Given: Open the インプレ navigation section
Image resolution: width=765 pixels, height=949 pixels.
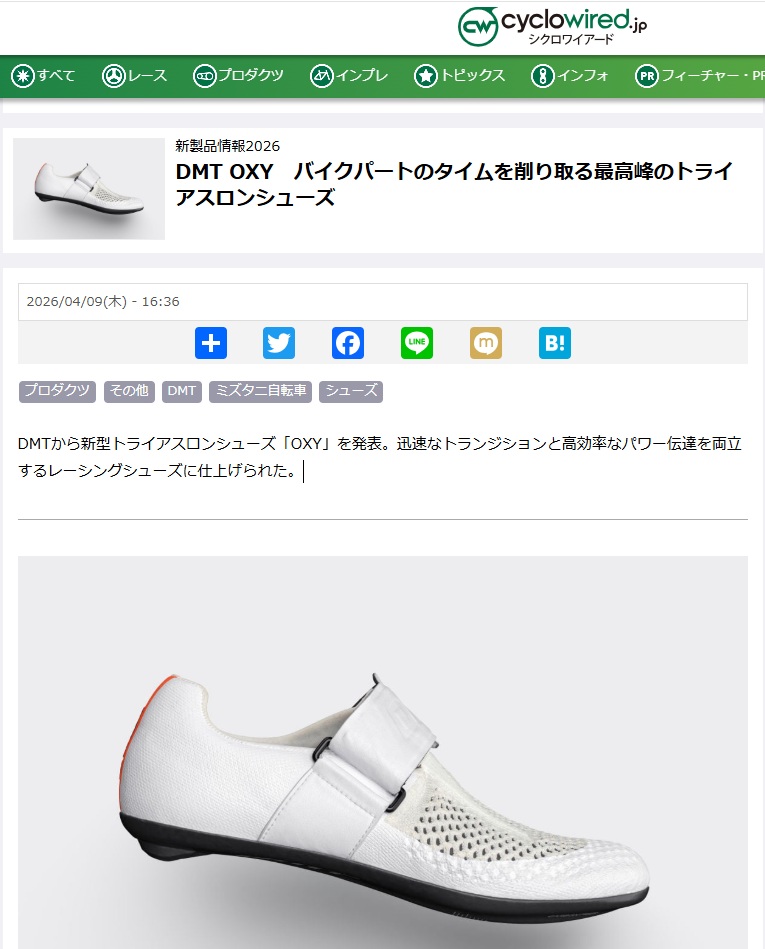Looking at the screenshot, I should click(349, 76).
